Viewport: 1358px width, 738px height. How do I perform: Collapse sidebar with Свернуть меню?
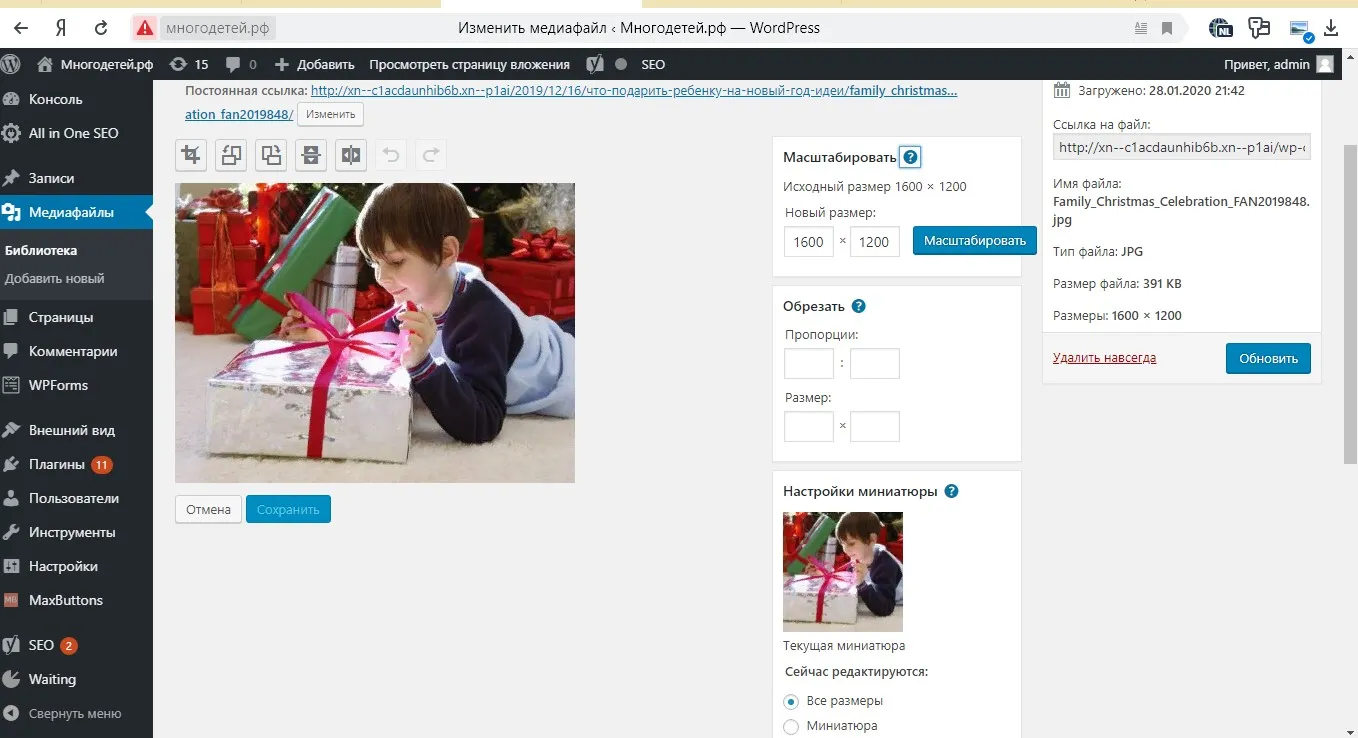[x=76, y=714]
